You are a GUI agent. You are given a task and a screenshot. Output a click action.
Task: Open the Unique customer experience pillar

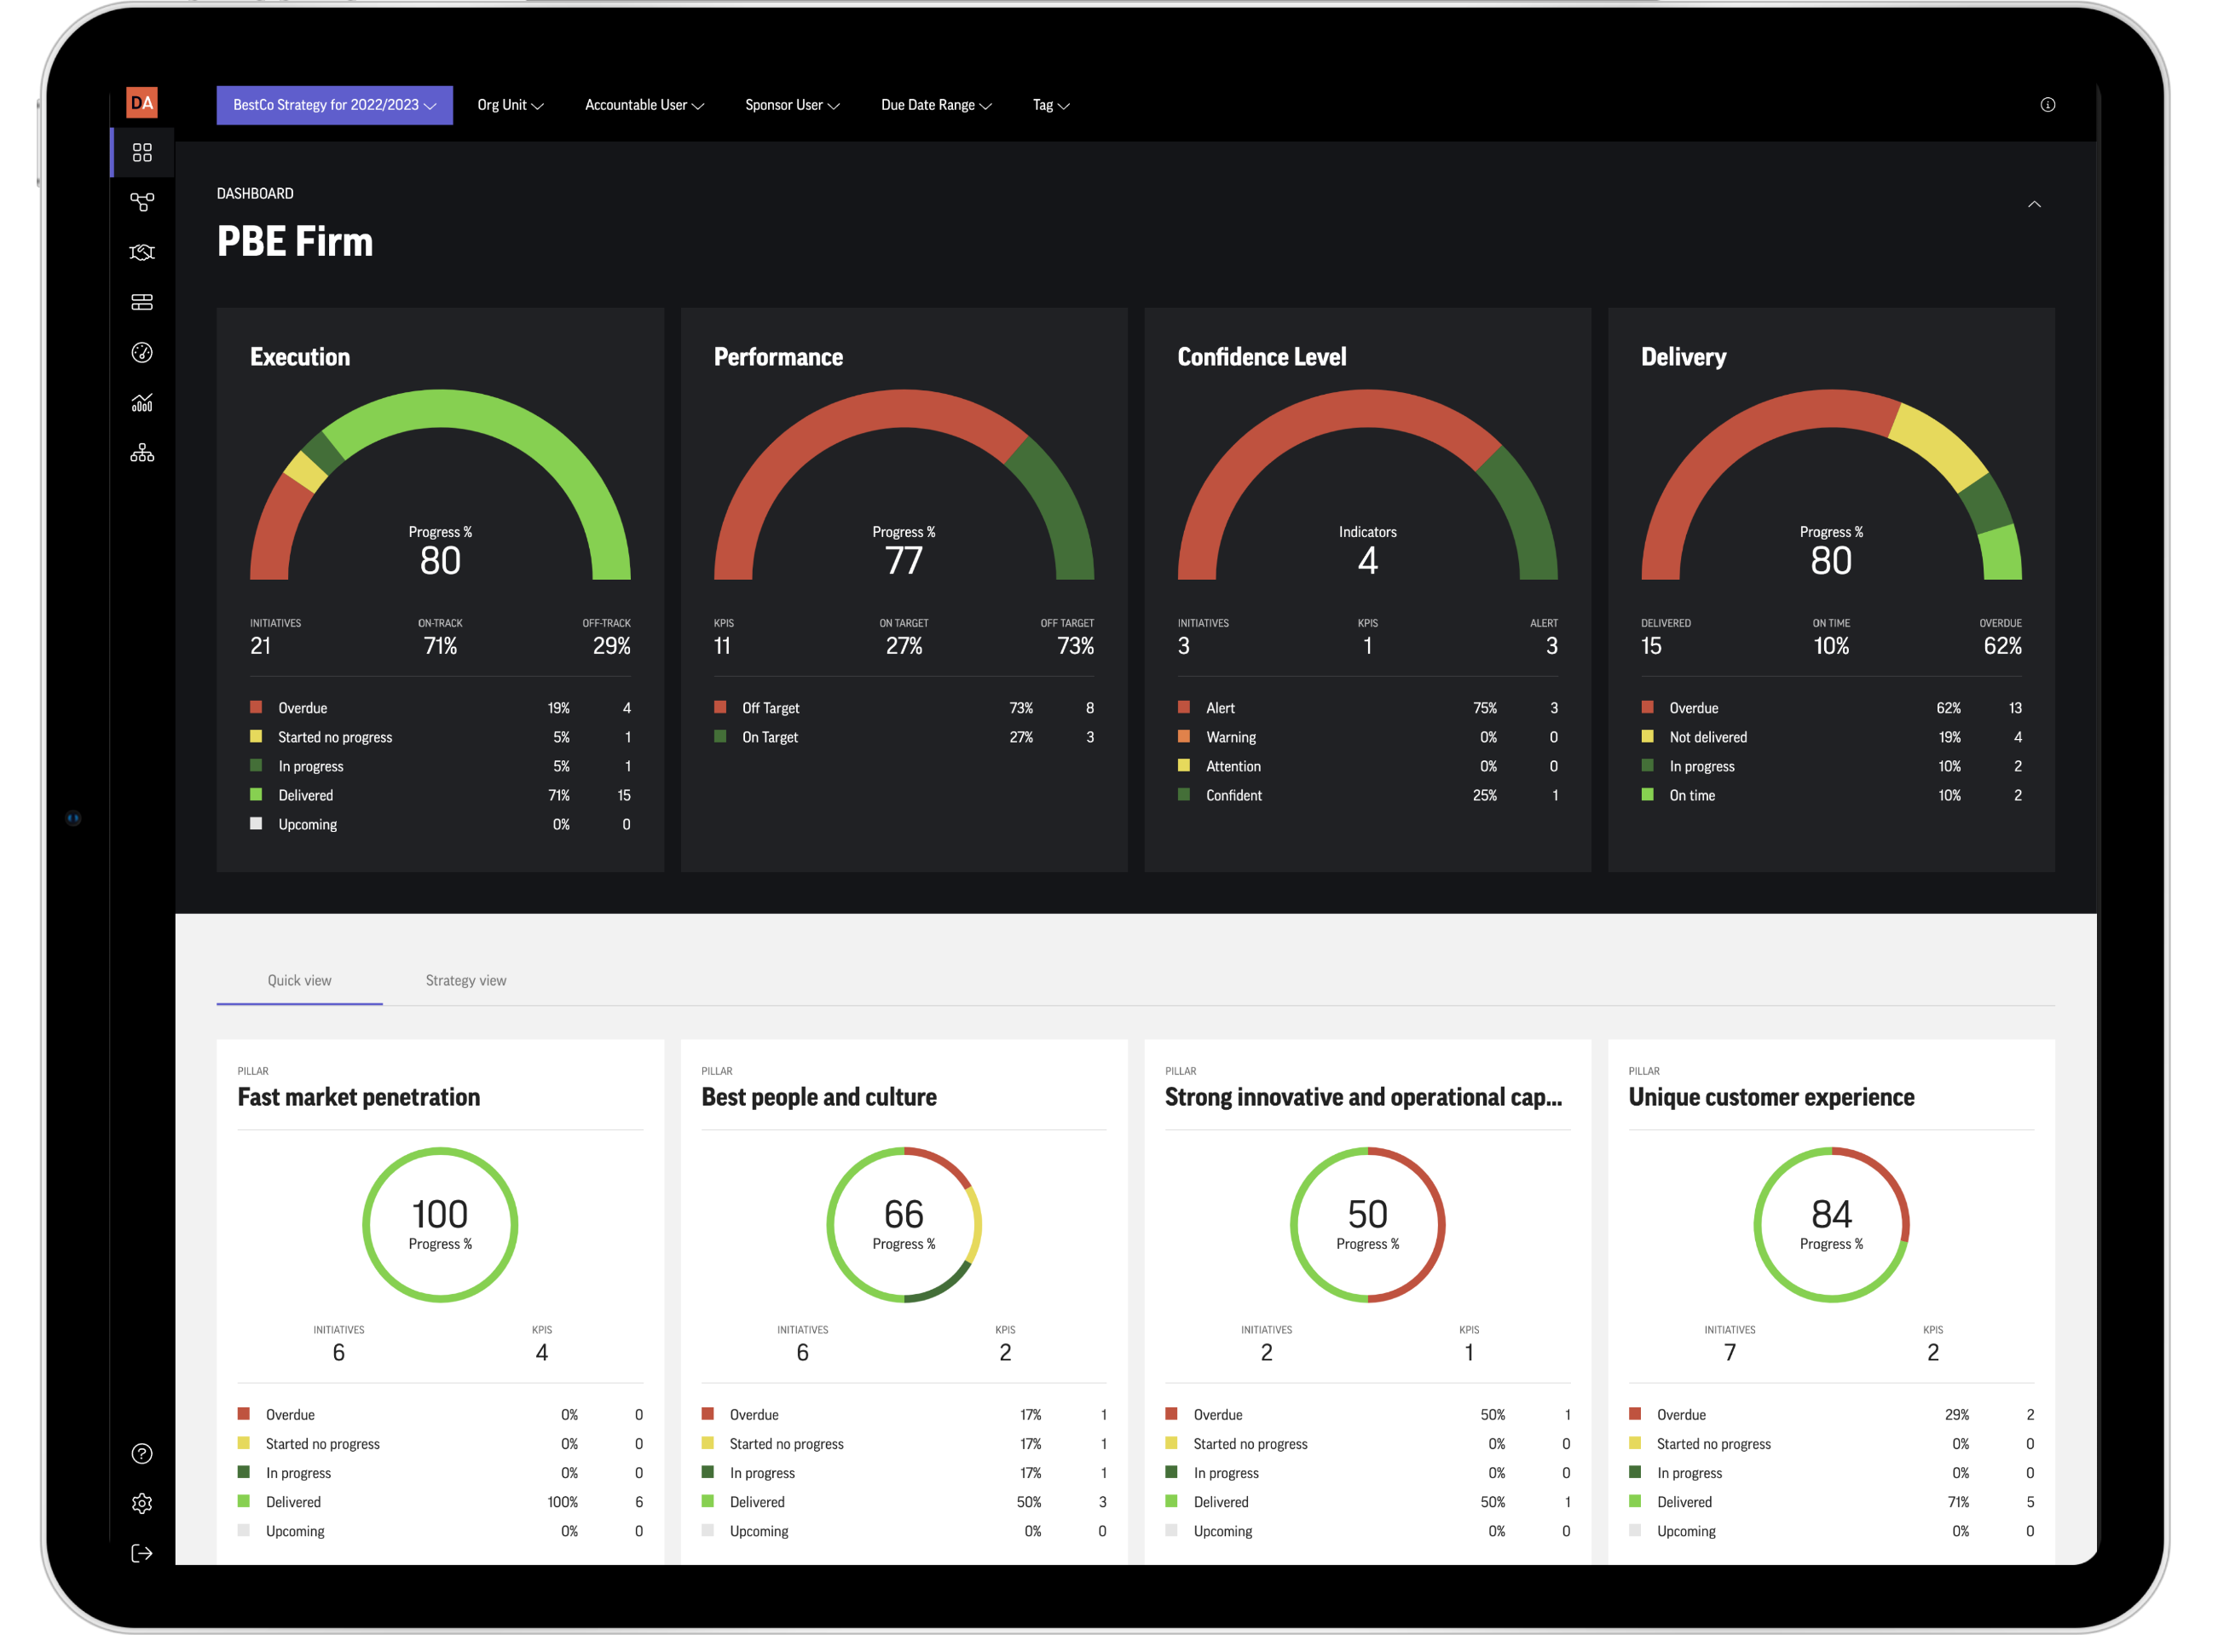(1771, 1097)
